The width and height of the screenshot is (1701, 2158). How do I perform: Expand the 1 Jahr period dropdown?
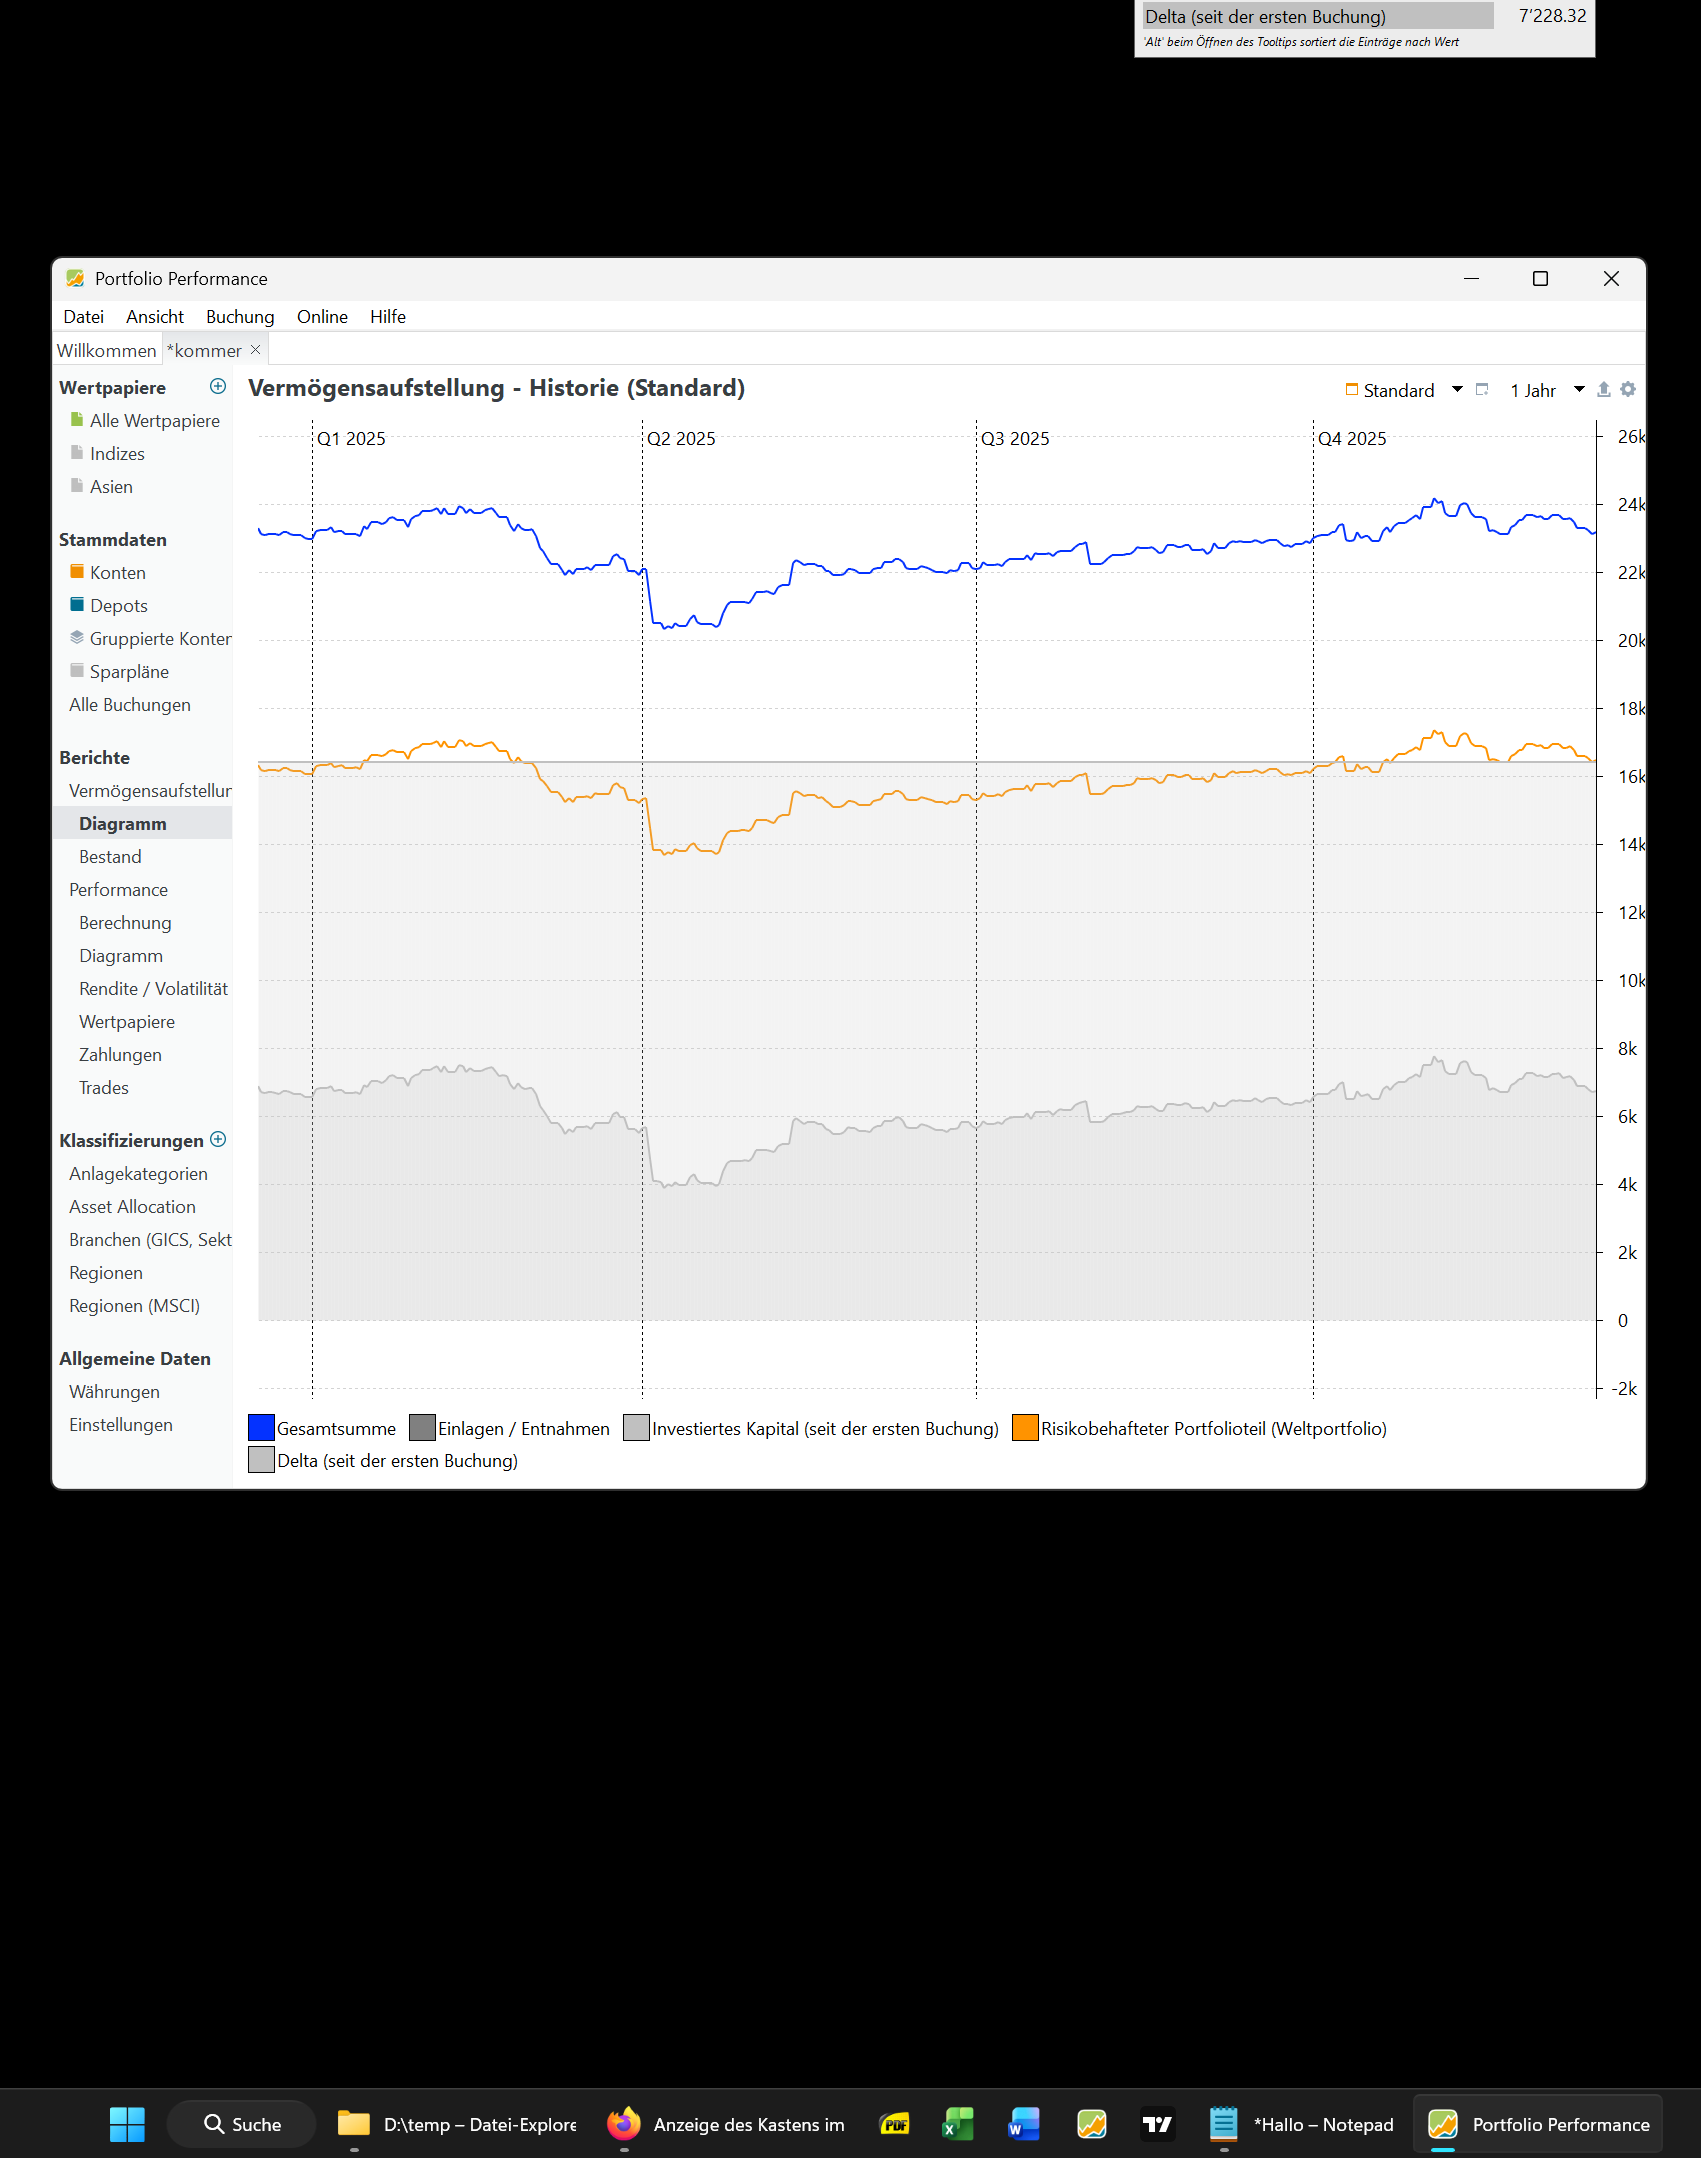point(1579,390)
